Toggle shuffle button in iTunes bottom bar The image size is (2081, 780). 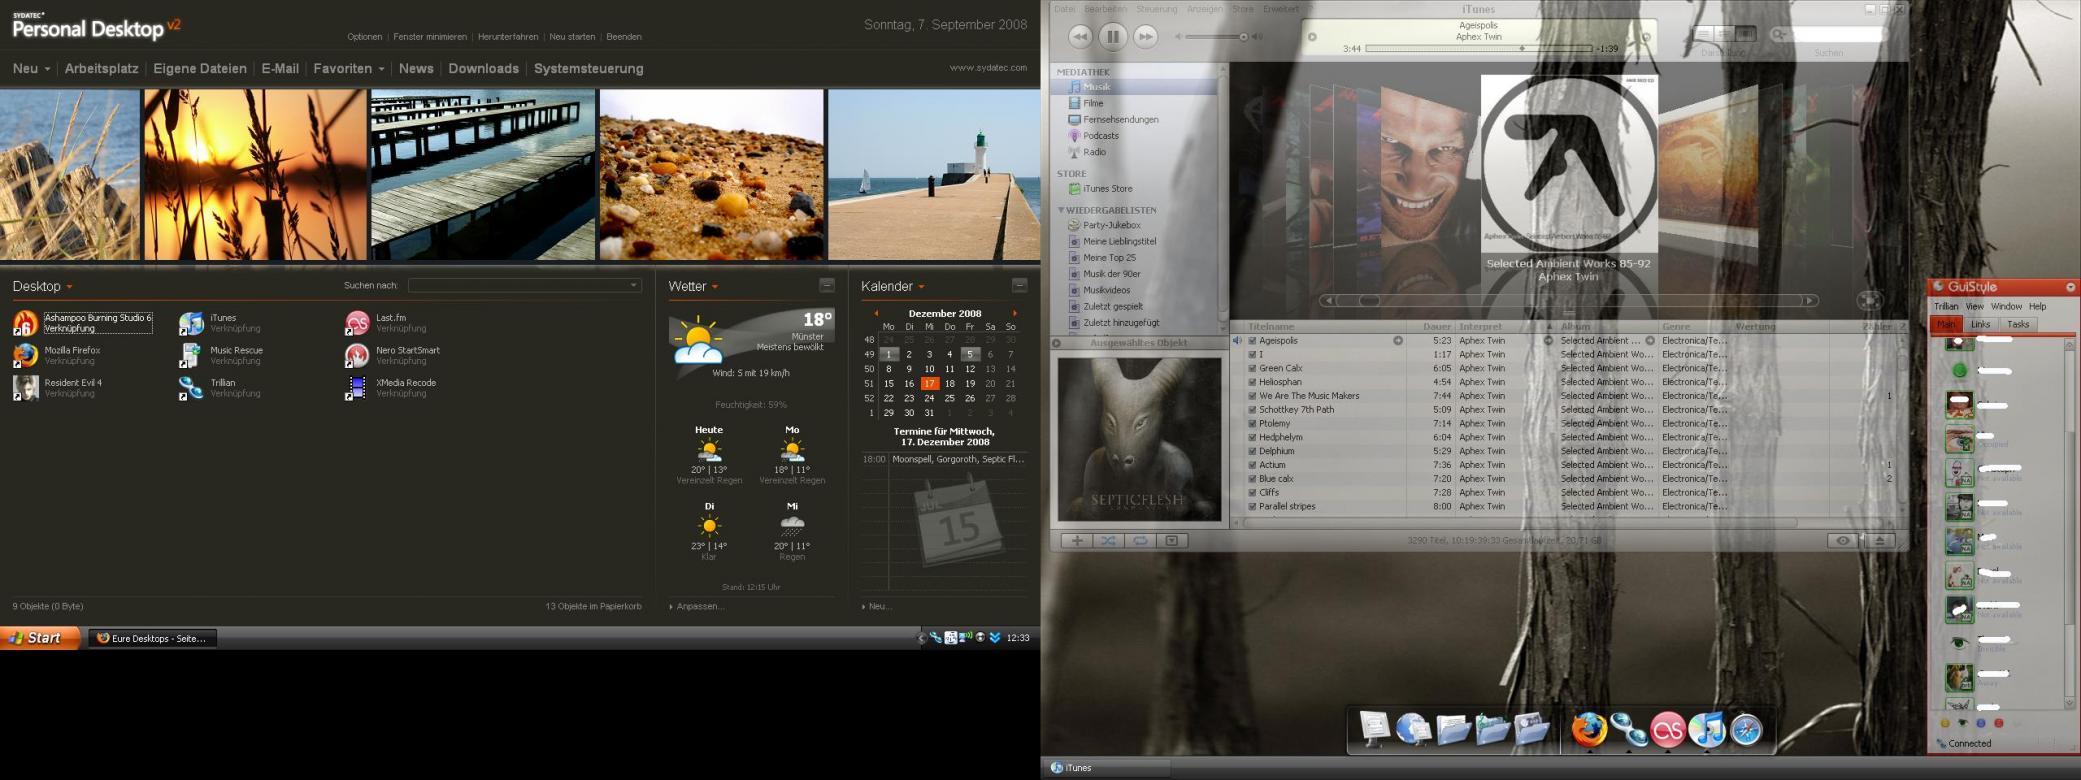point(1108,540)
